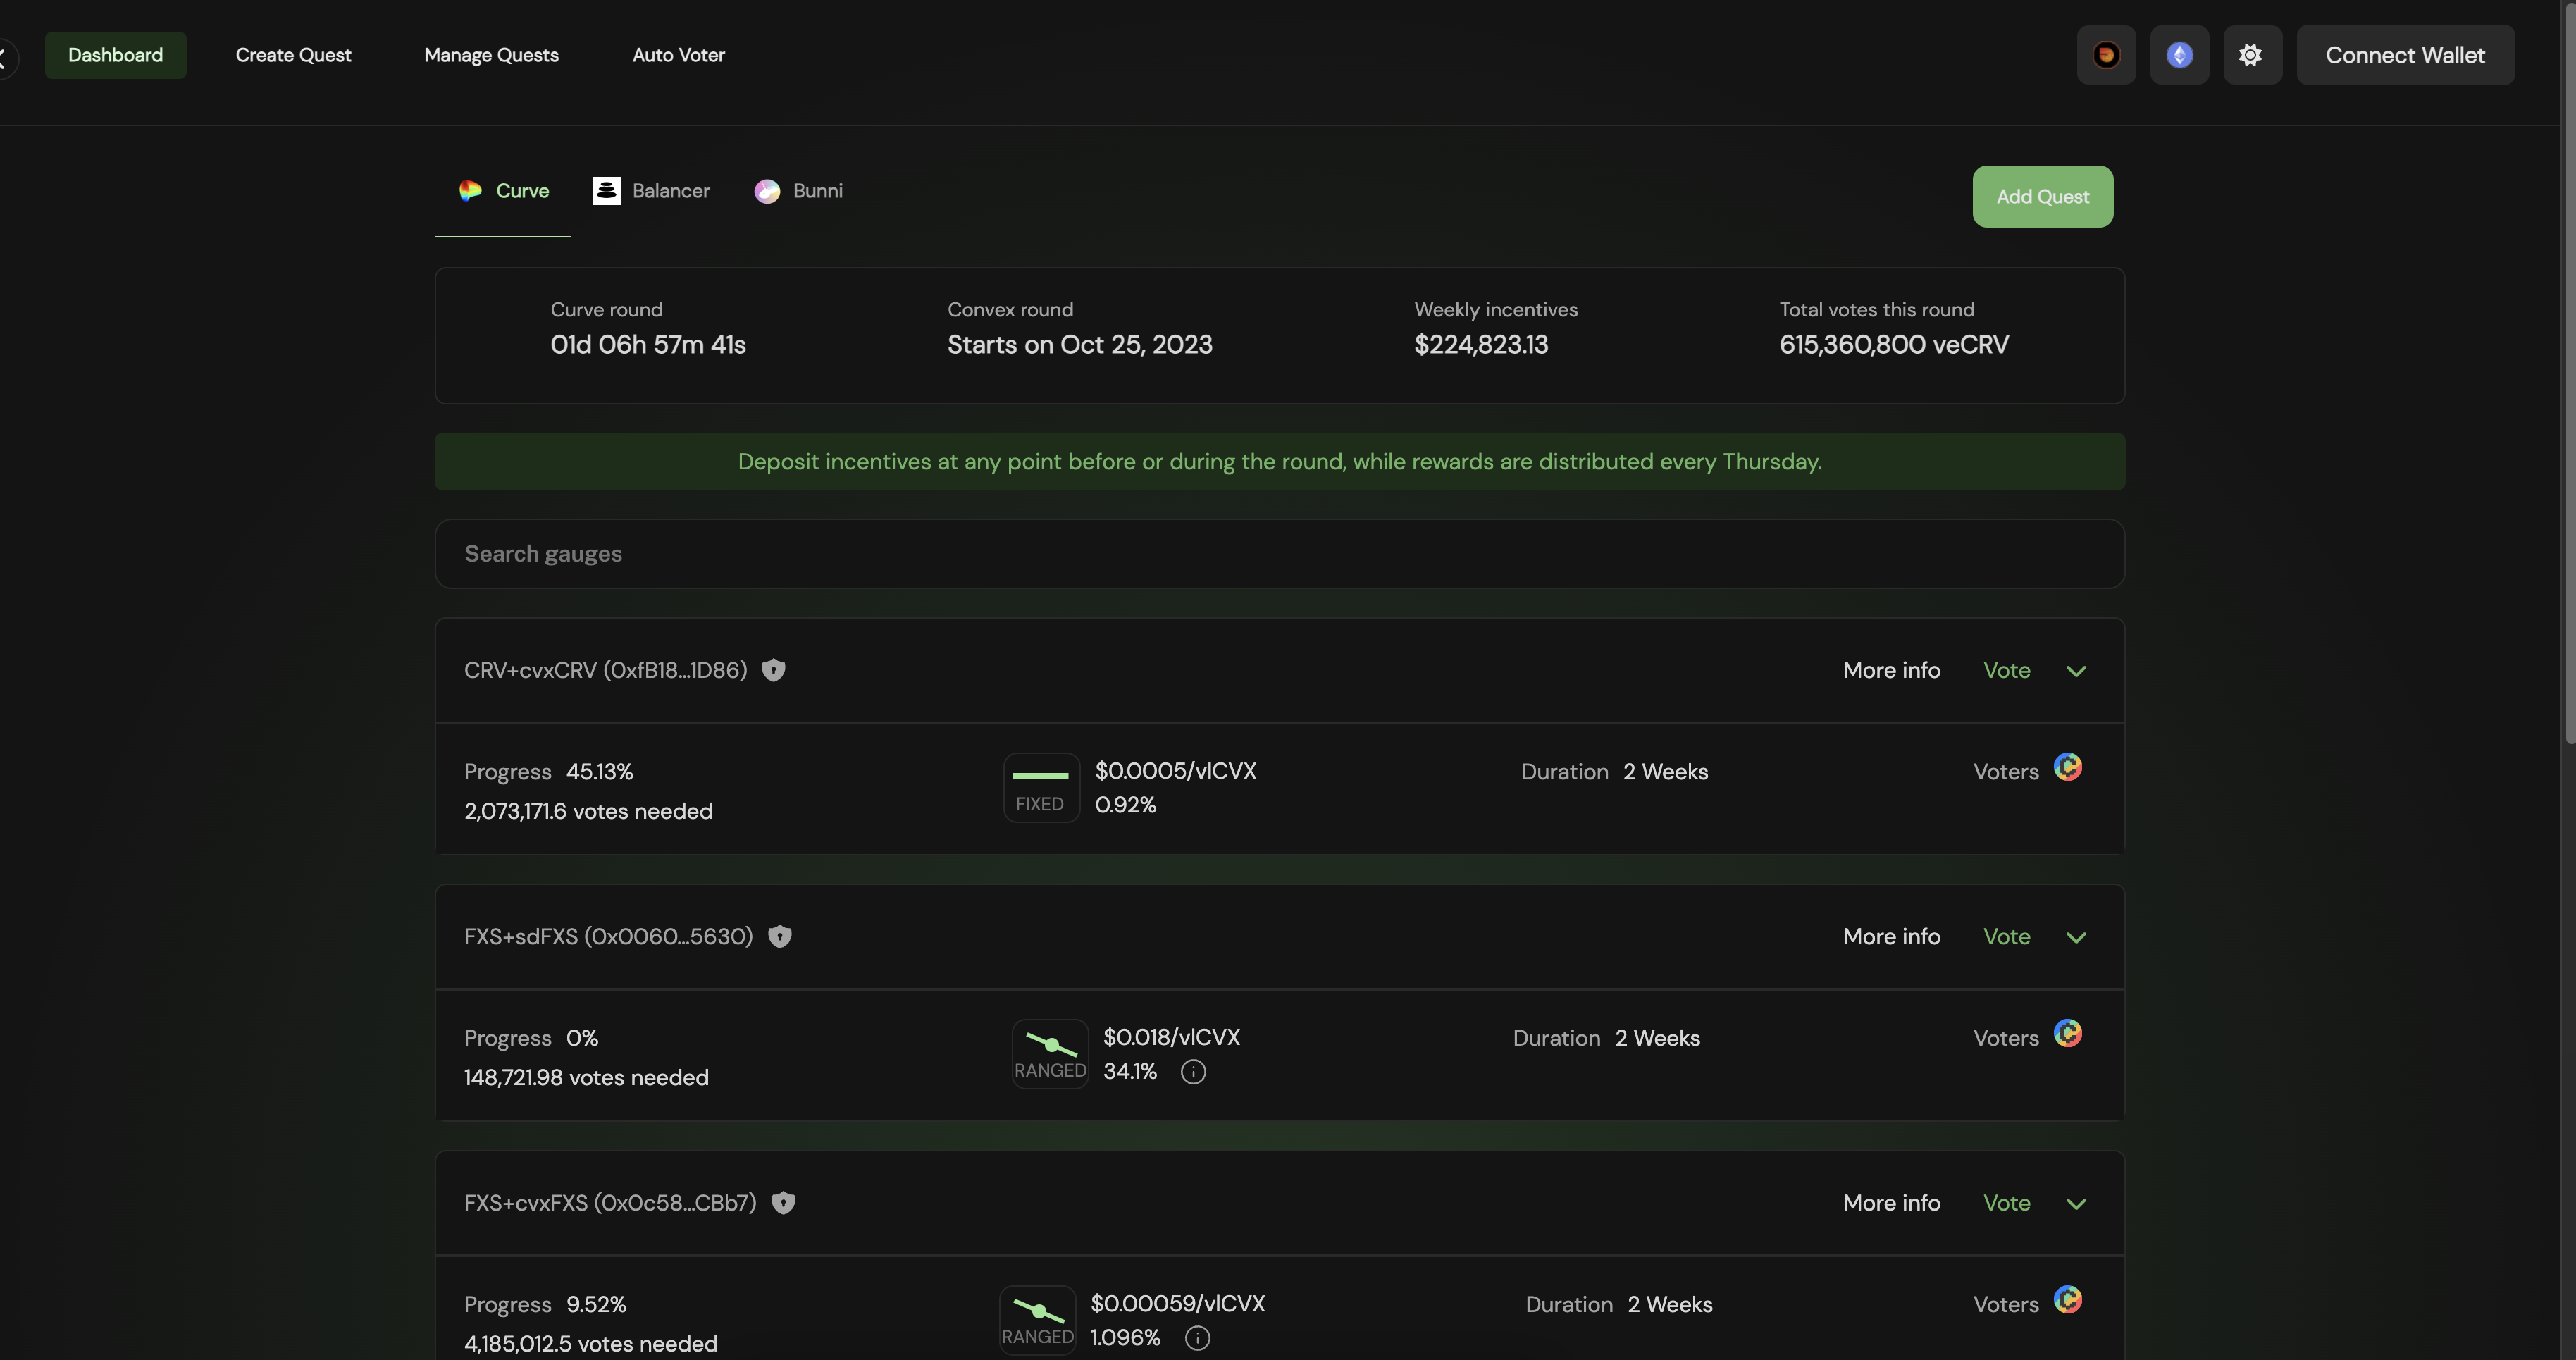The height and width of the screenshot is (1360, 2576).
Task: Click the Balancer logo icon
Action: pyautogui.click(x=606, y=191)
